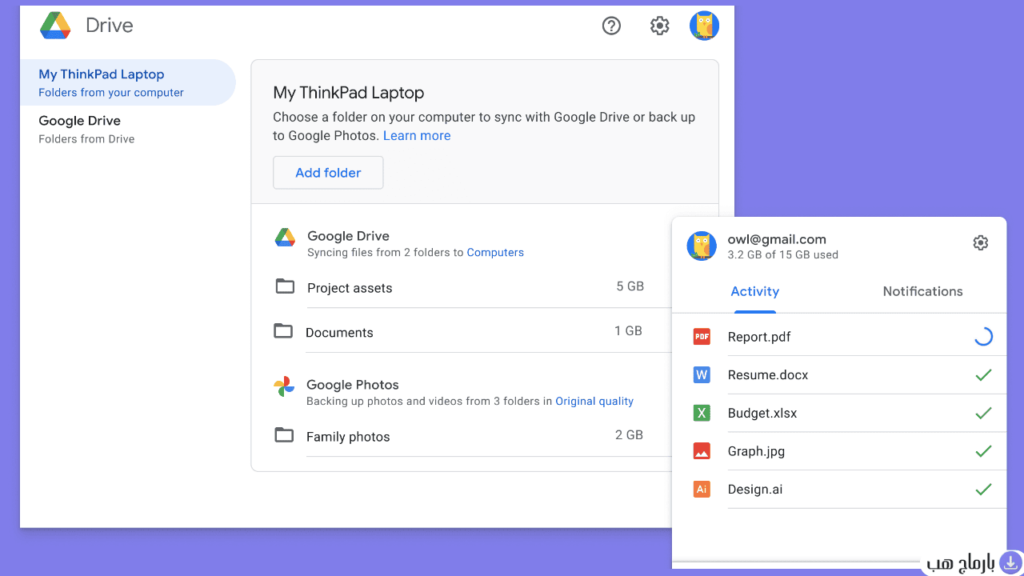The width and height of the screenshot is (1024, 576).
Task: Click the Report.pdf file name
Action: (x=759, y=337)
